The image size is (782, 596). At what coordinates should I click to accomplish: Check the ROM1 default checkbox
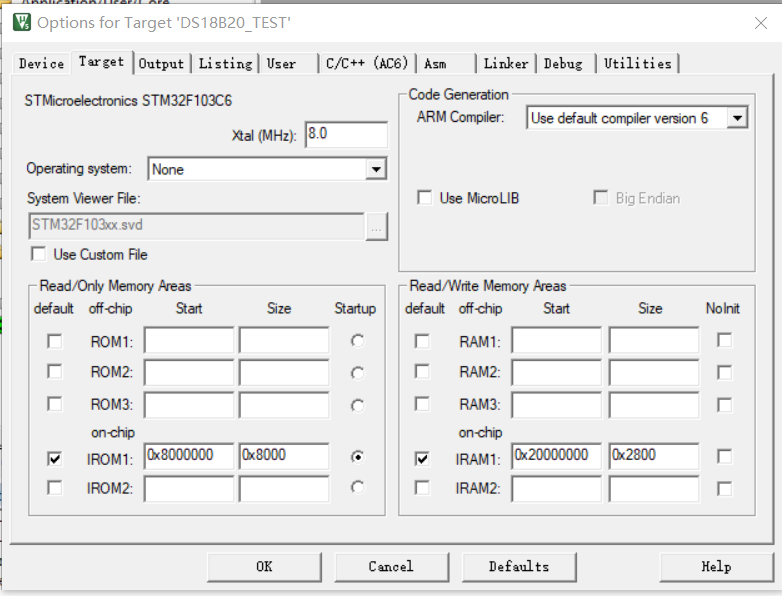coord(55,342)
